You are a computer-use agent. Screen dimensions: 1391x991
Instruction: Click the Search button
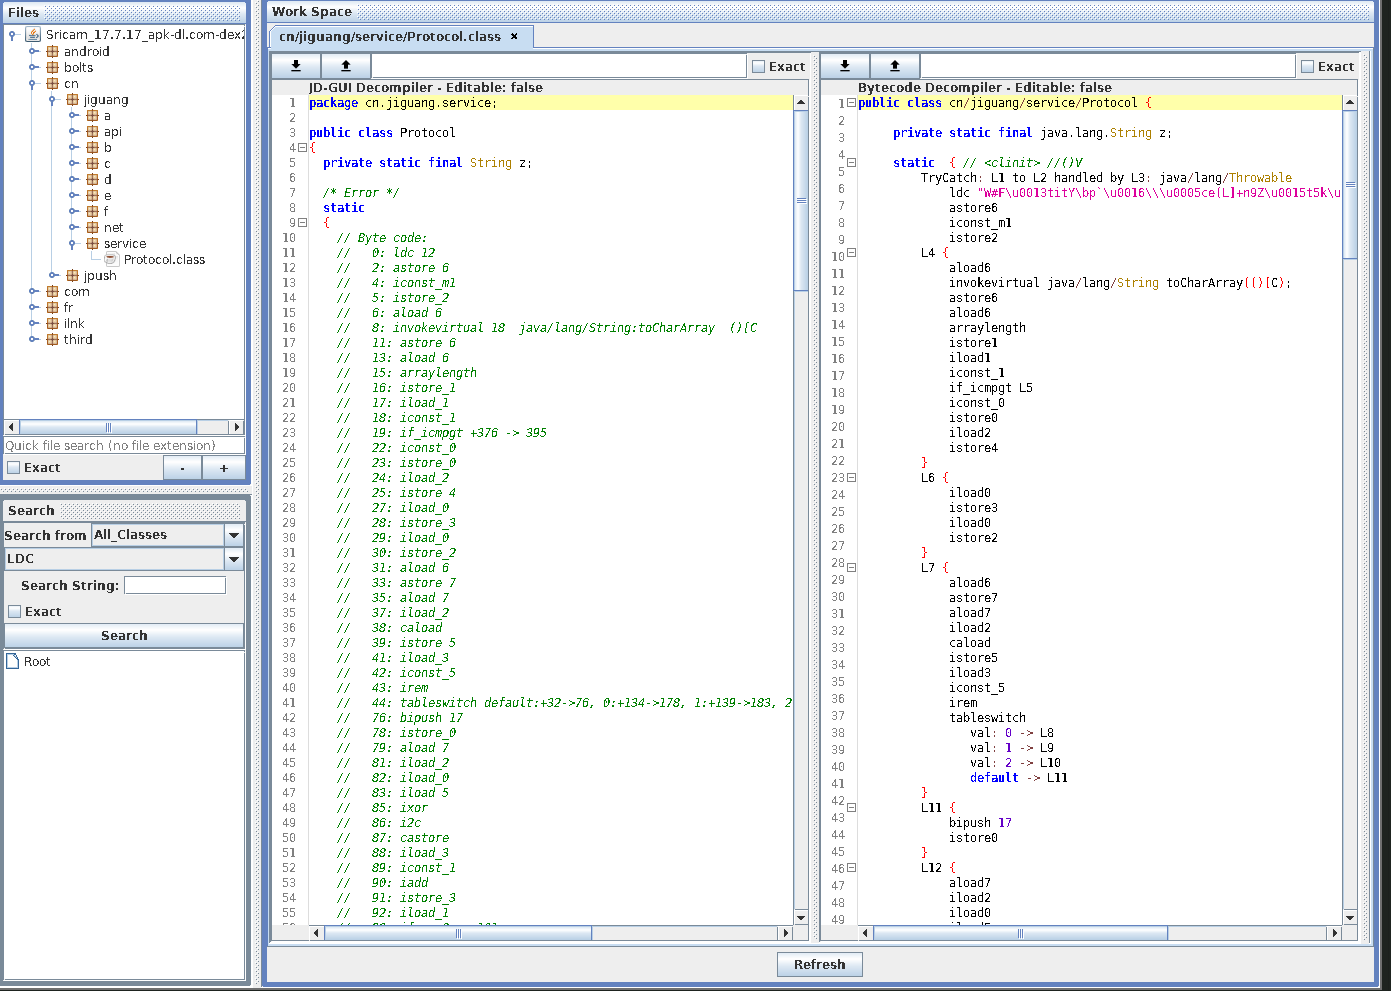pos(124,636)
